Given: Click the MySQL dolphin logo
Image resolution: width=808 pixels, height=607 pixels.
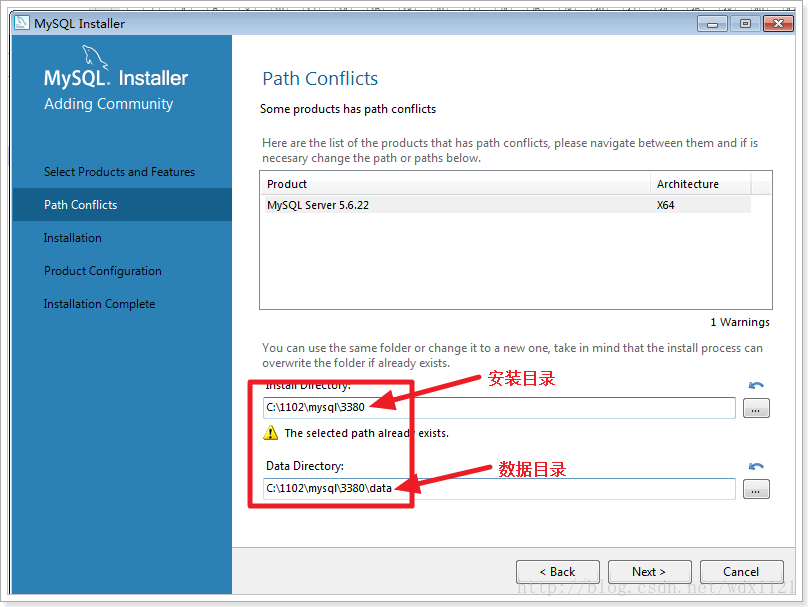Looking at the screenshot, I should click(x=95, y=57).
